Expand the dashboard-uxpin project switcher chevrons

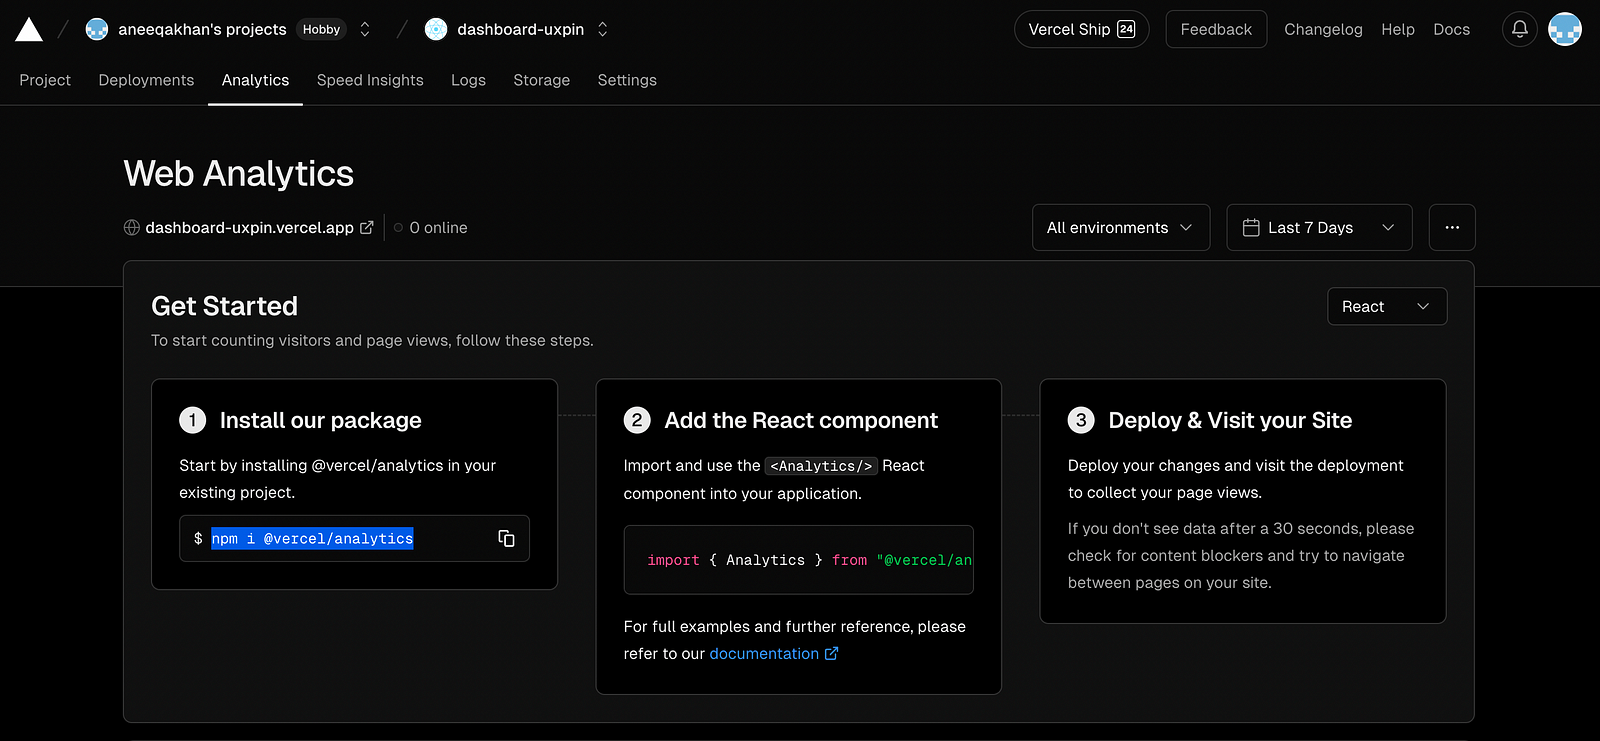tap(603, 29)
